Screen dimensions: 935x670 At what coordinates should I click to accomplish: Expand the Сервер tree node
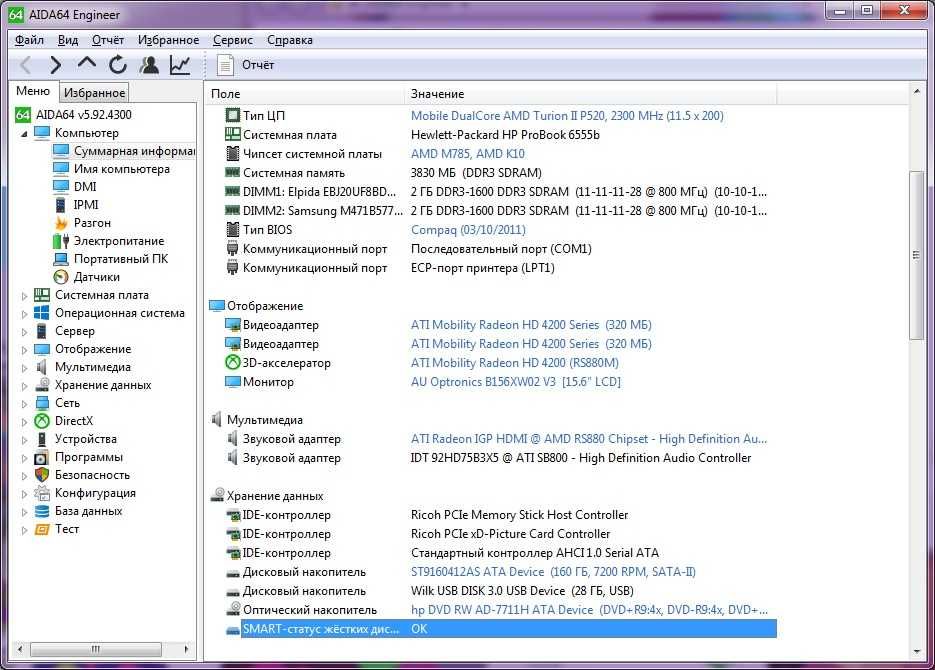24,331
